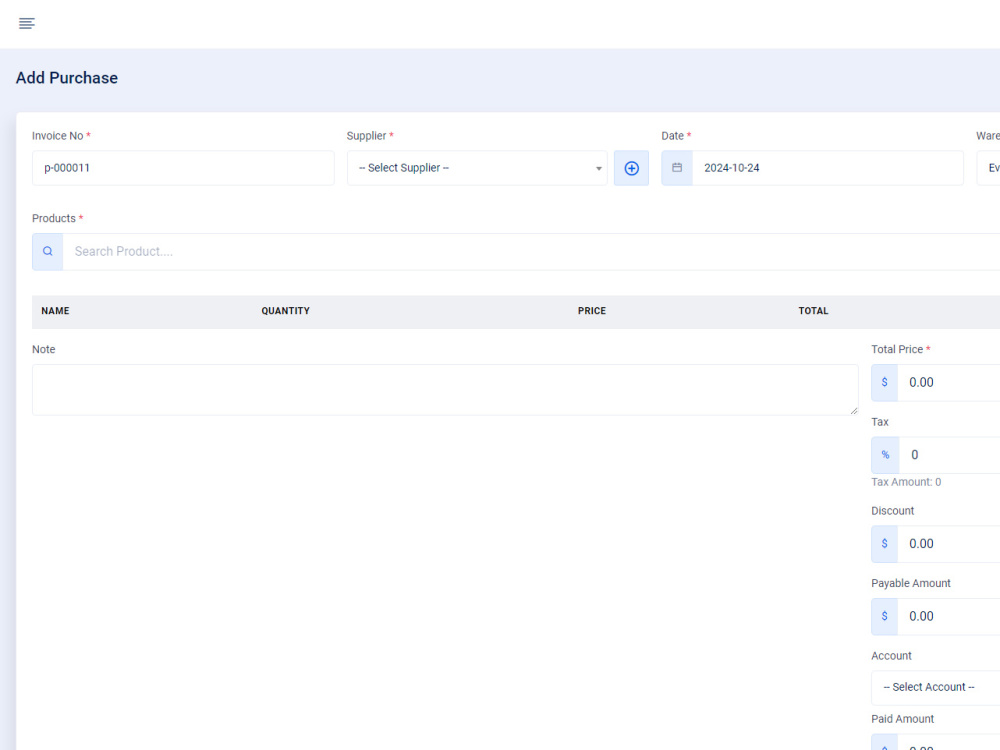Click the NAME column header
Image resolution: width=1000 pixels, height=750 pixels.
tap(55, 311)
